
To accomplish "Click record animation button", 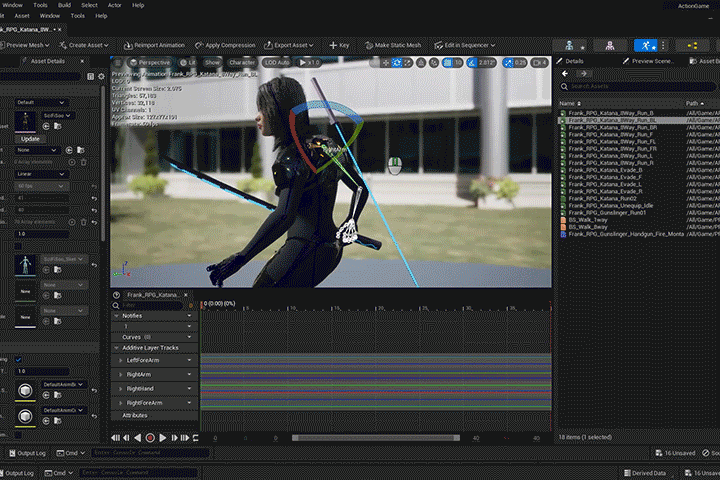I will [150, 438].
